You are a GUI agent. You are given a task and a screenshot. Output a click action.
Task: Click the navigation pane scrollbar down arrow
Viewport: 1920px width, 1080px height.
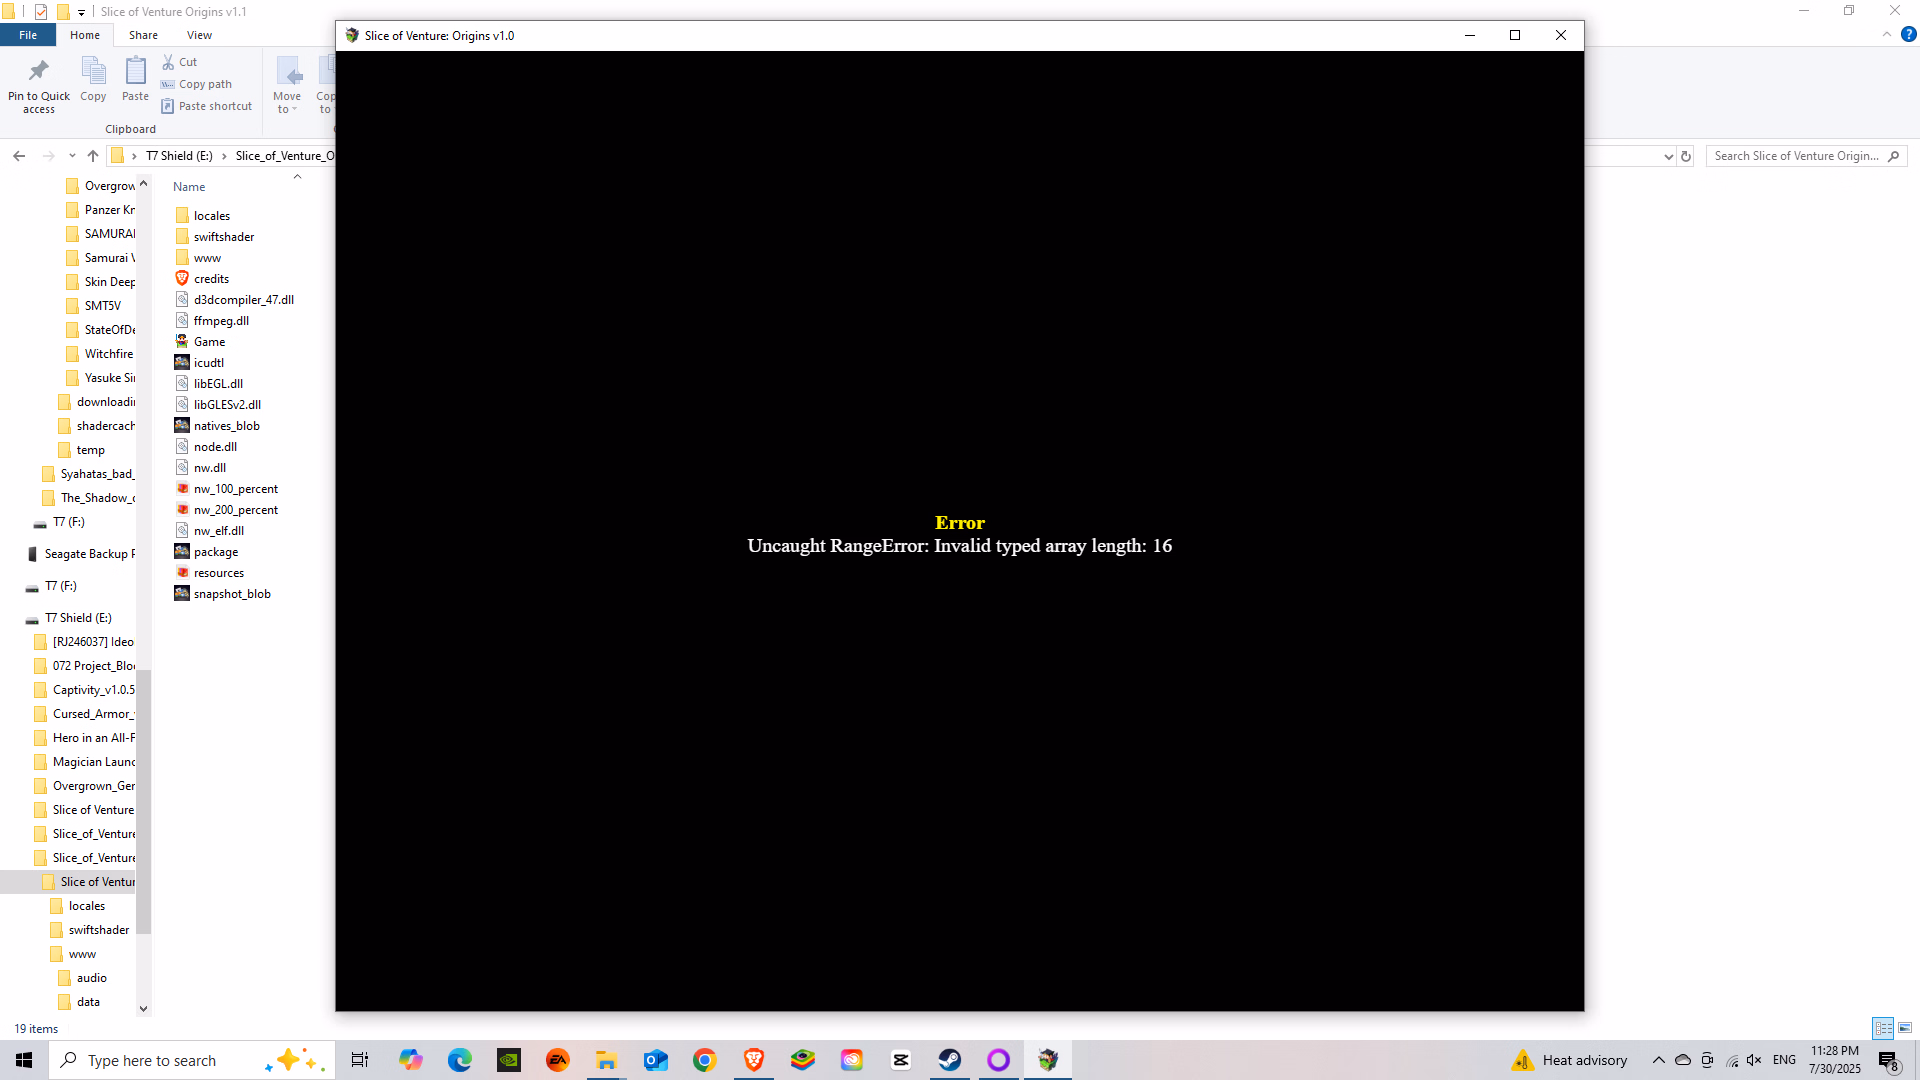point(143,1008)
